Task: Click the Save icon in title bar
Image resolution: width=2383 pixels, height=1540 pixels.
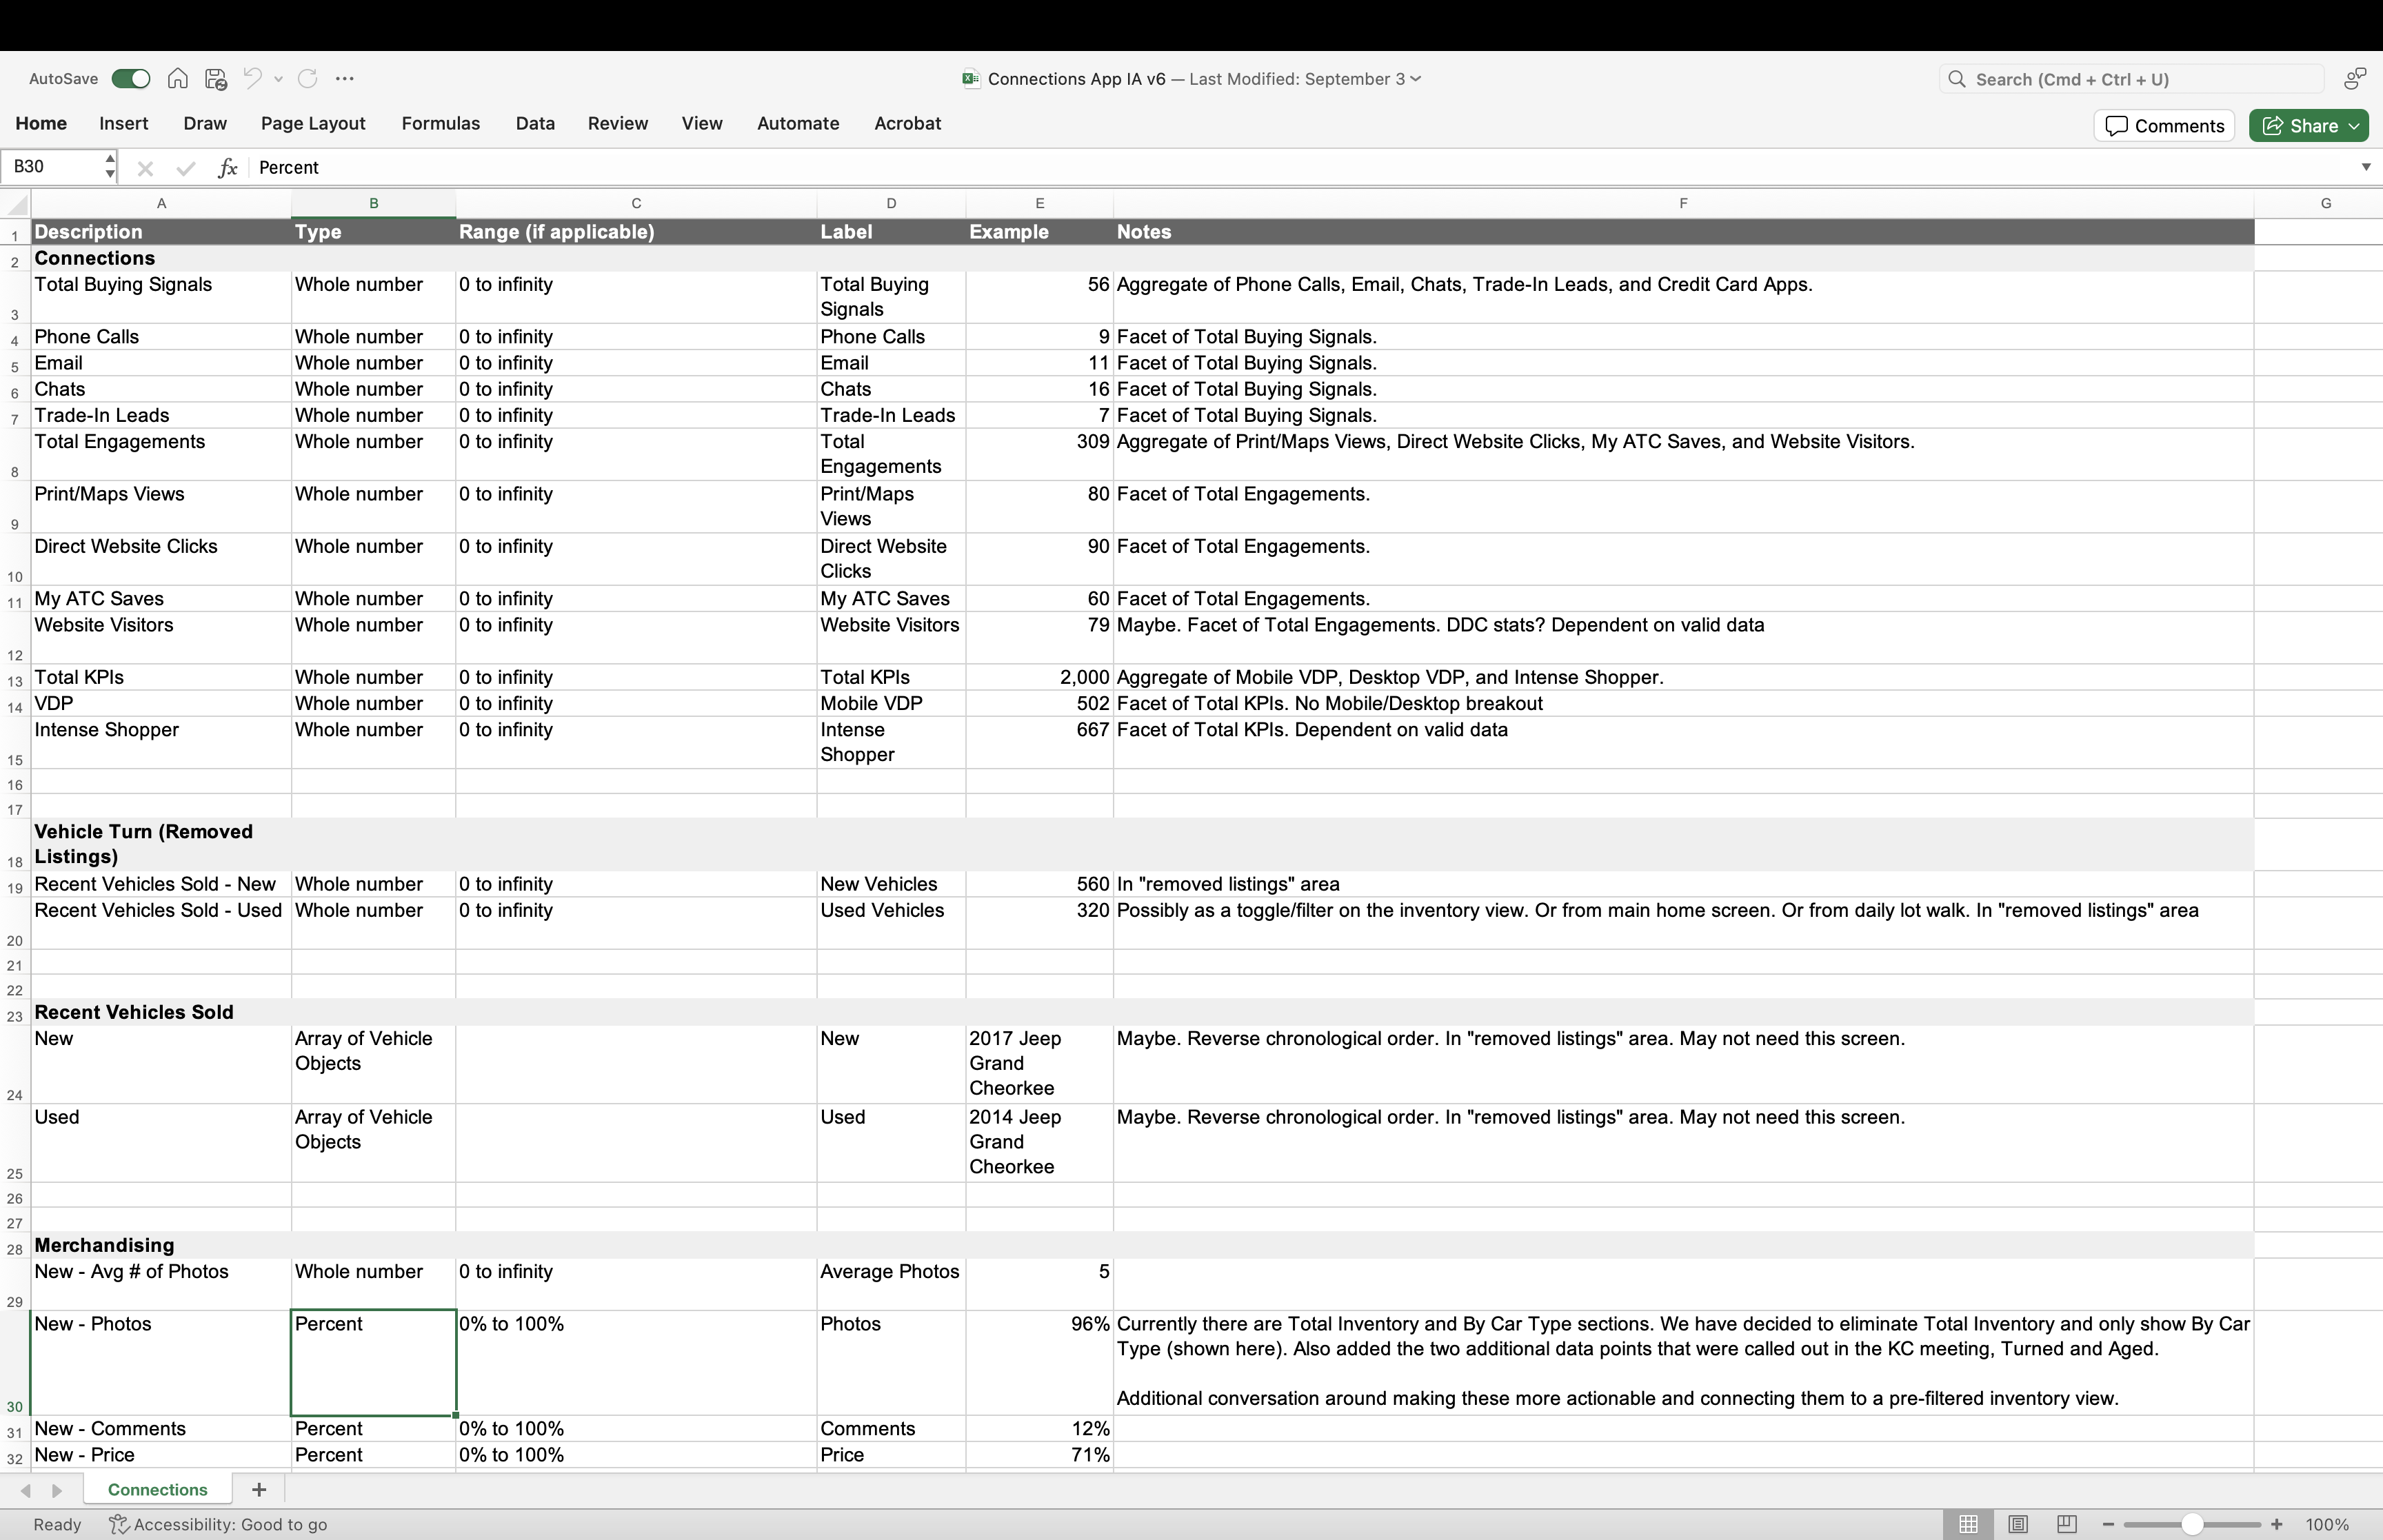Action: (216, 79)
